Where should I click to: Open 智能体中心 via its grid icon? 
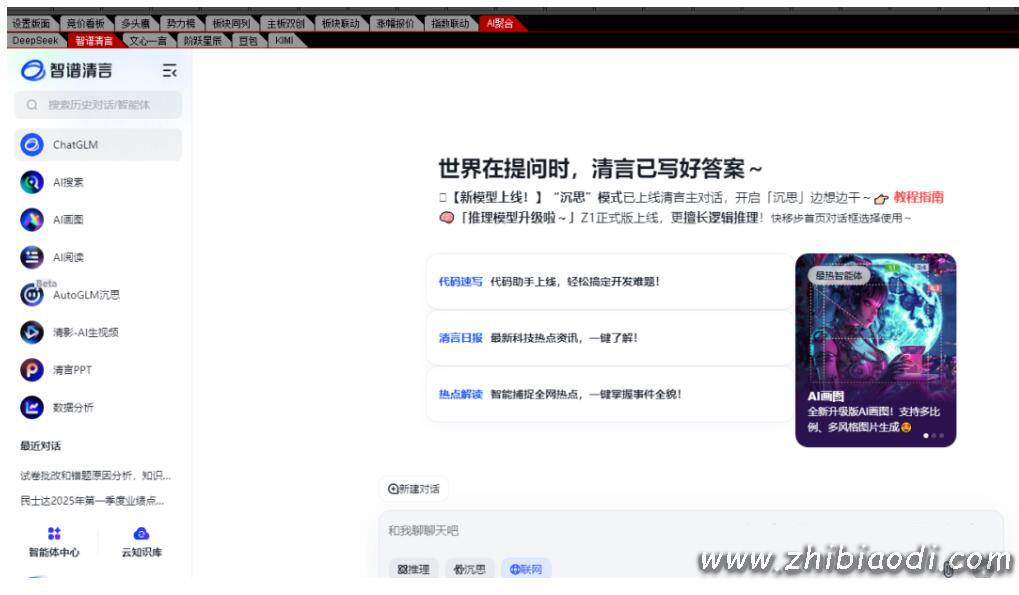pyautogui.click(x=54, y=533)
